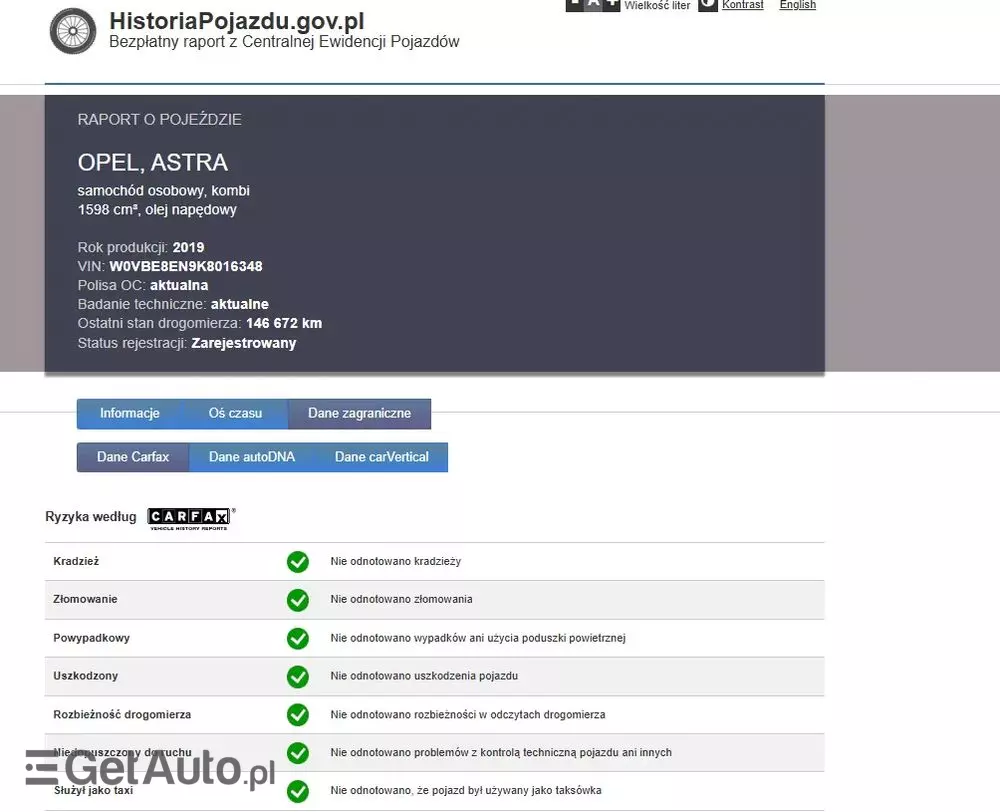View the Dane Carfax tab
Image resolution: width=1000 pixels, height=812 pixels.
[132, 456]
